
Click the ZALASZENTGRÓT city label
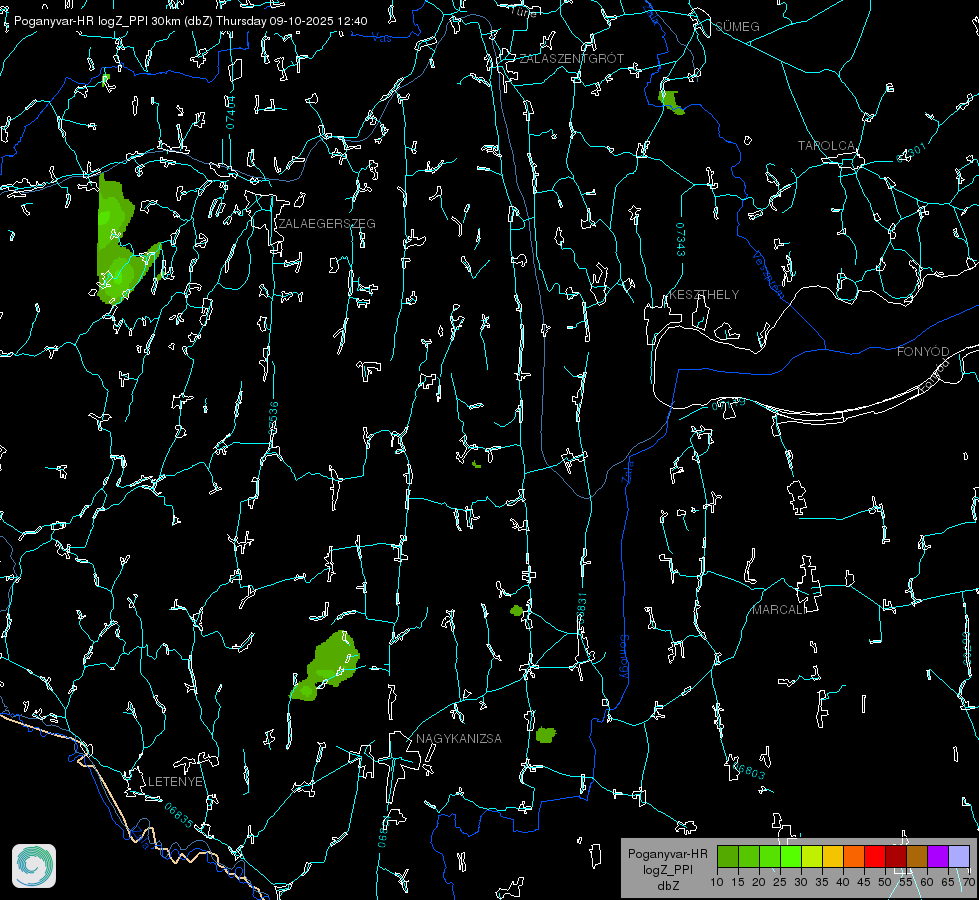(571, 58)
